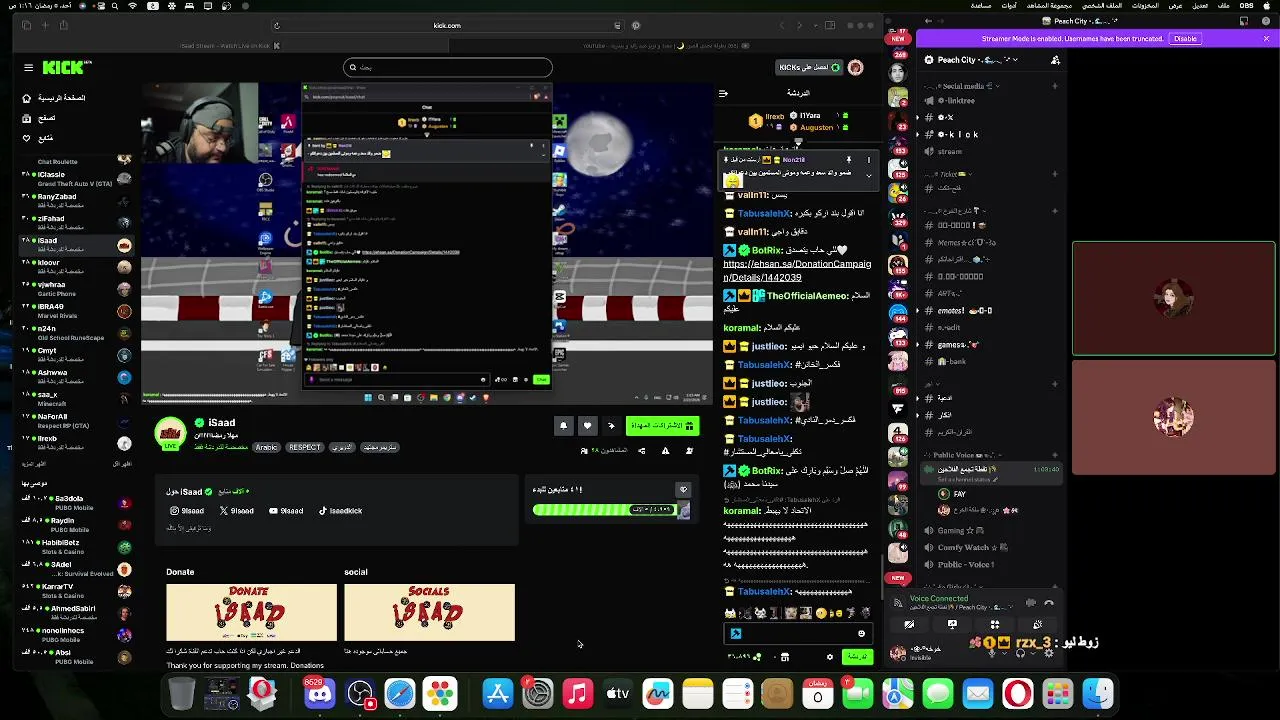The width and height of the screenshot is (1280, 720).
Task: Click the green gift subscriptions button
Action: (661, 426)
